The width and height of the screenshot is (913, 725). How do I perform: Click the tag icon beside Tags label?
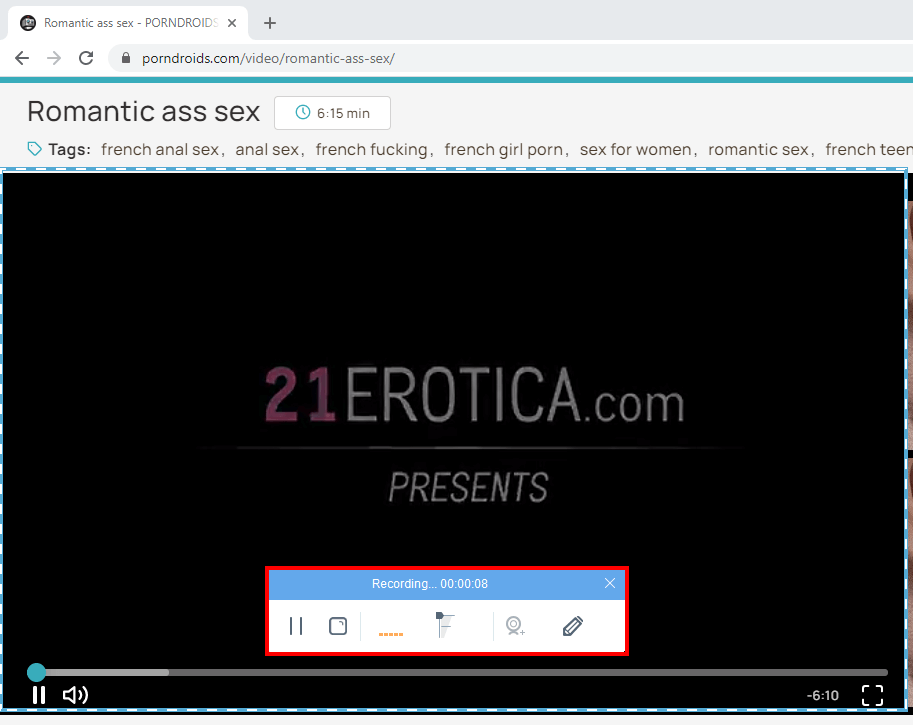[x=35, y=149]
